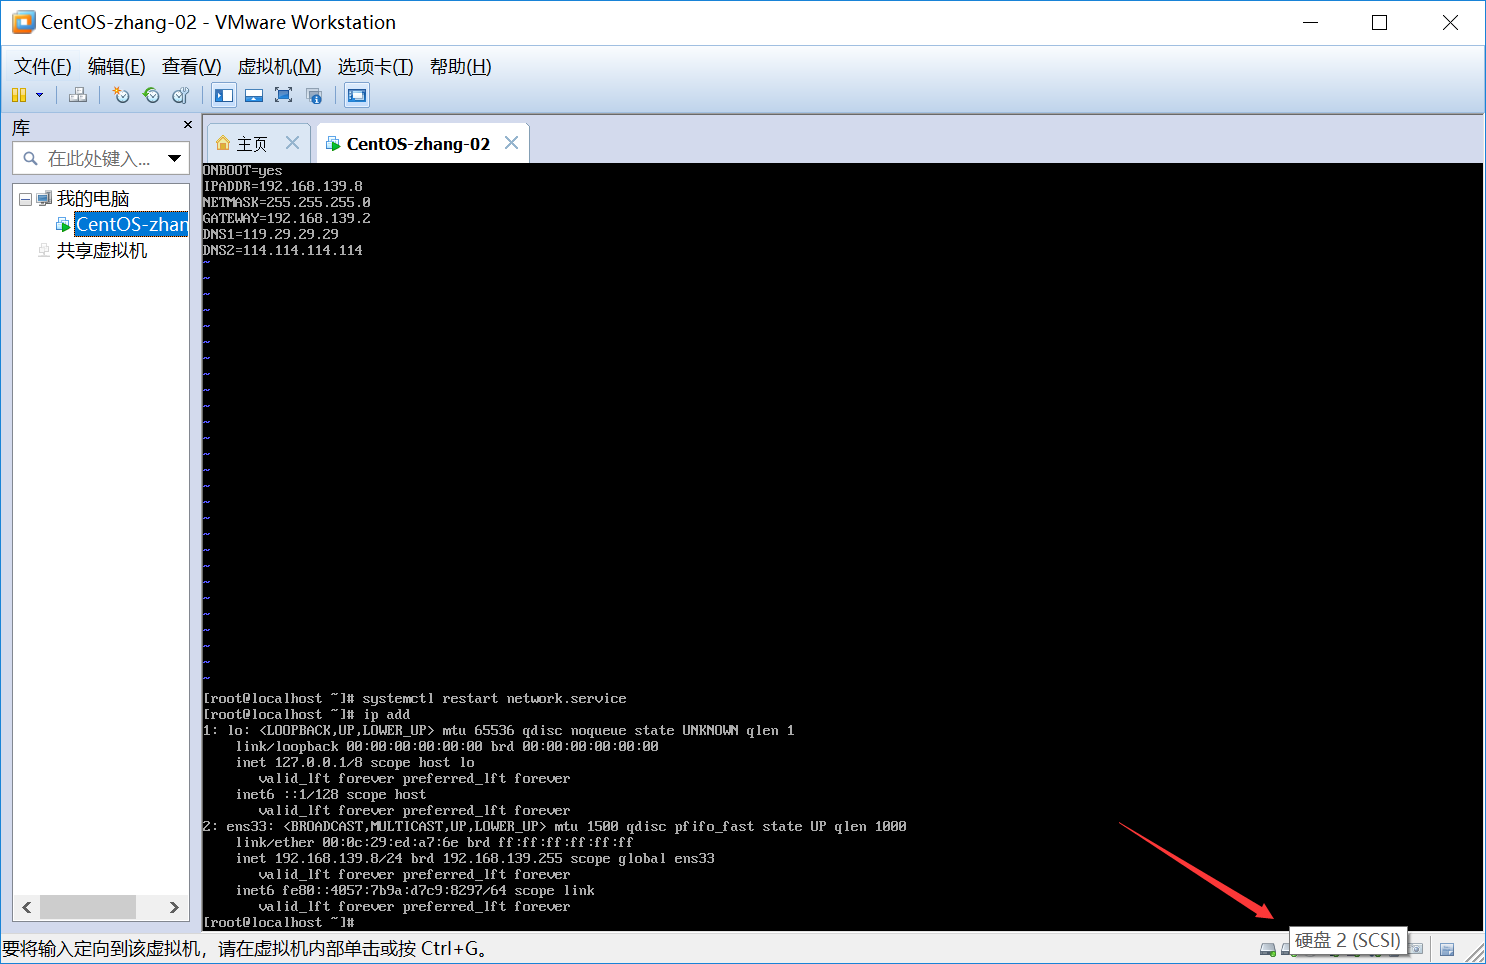Click the Unity mode icon
1486x964 pixels.
pyautogui.click(x=314, y=95)
